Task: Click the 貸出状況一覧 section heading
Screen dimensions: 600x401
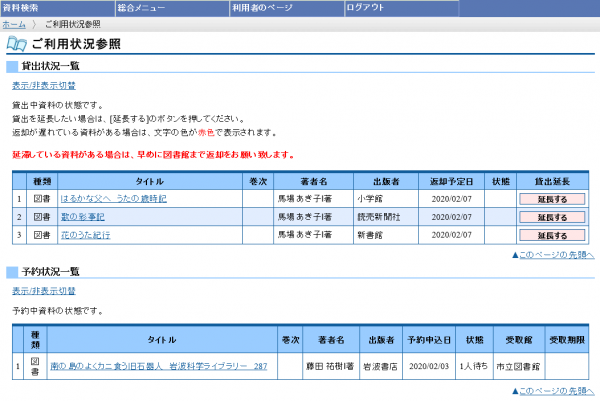Action: coord(51,66)
